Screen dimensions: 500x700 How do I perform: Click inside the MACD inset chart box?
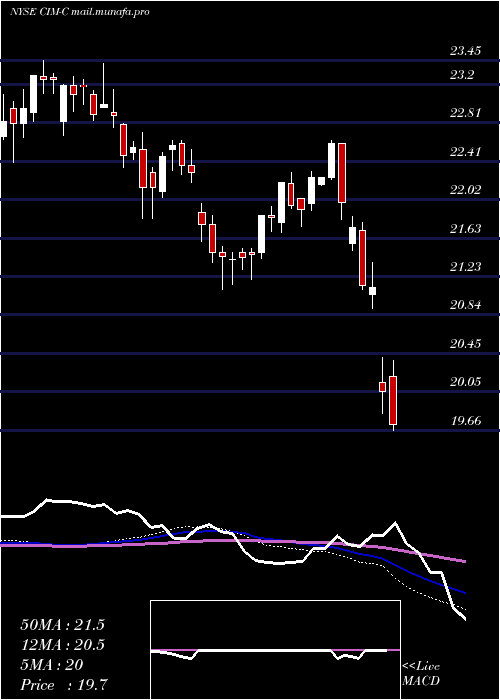275,650
